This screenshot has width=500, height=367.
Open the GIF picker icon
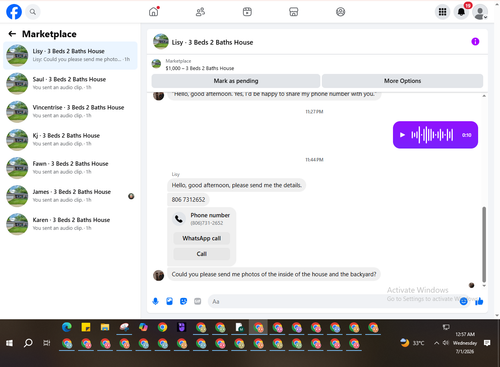coord(198,301)
